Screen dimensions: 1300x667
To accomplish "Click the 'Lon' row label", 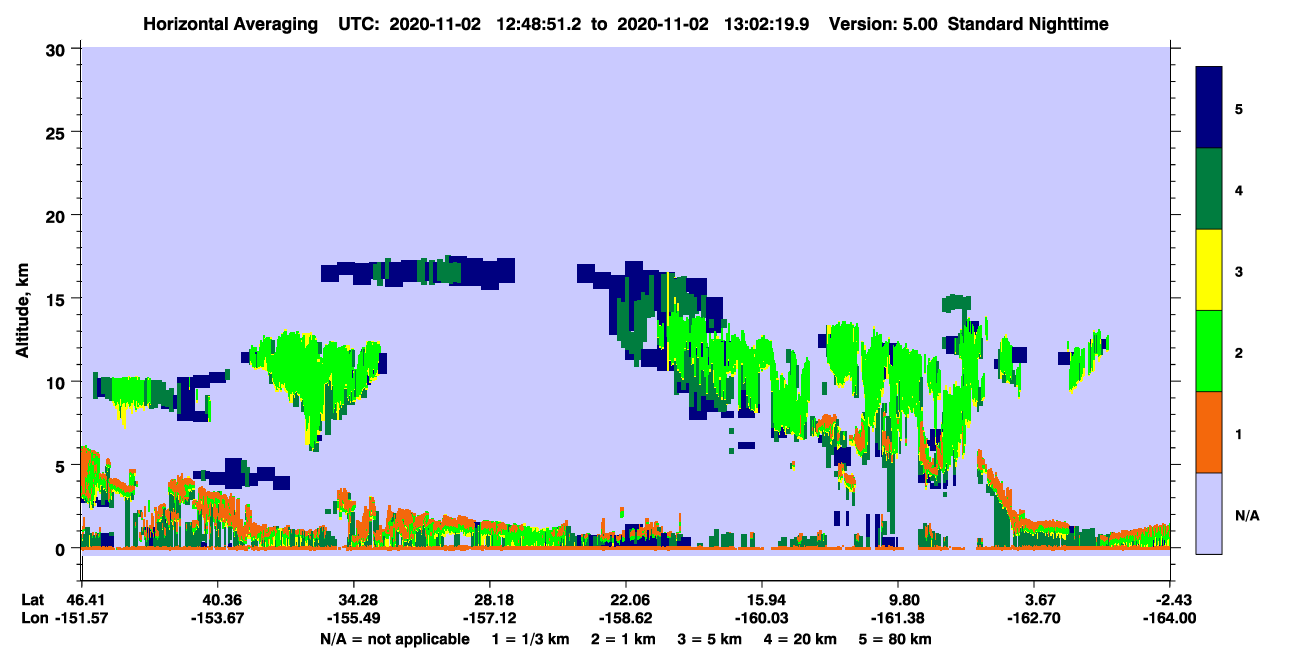I will [x=33, y=618].
